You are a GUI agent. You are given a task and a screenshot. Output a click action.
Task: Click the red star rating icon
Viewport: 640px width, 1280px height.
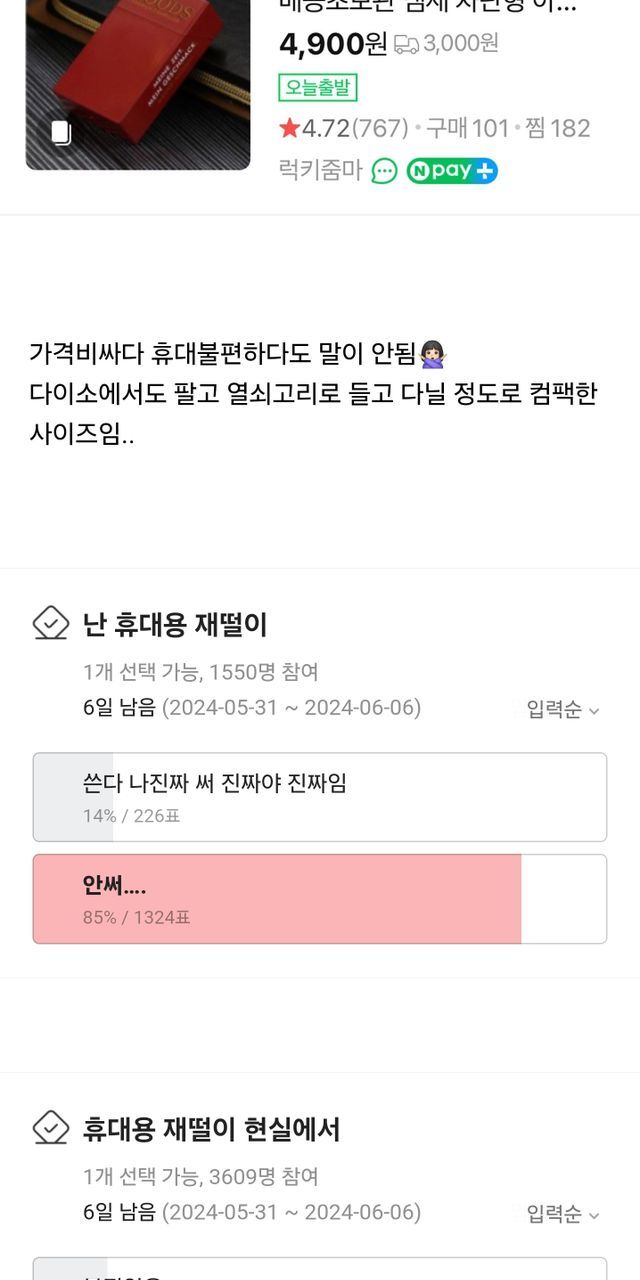click(x=289, y=128)
